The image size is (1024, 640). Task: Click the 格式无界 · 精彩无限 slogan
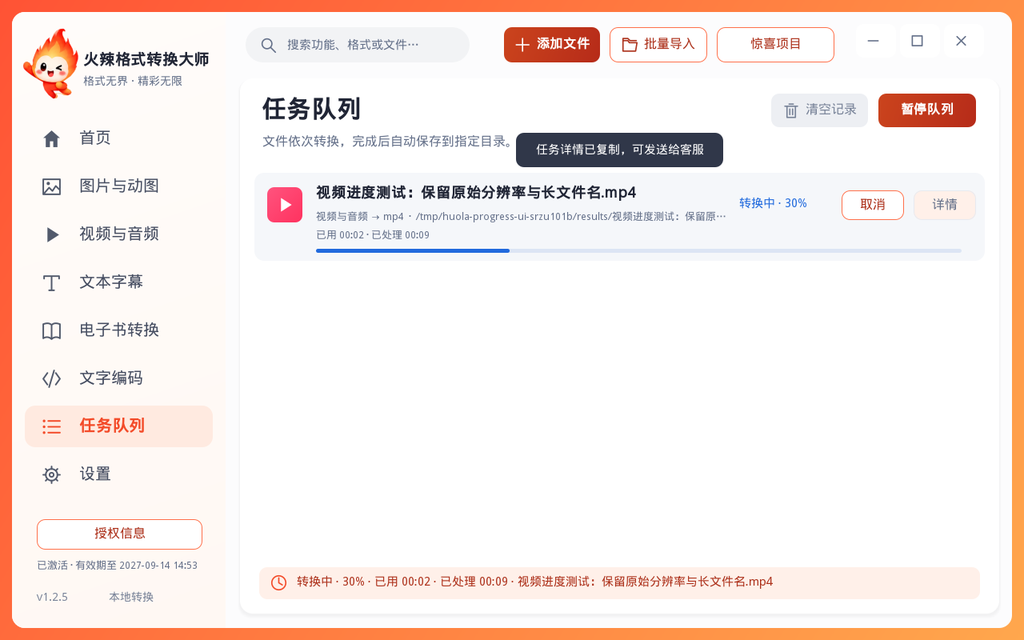click(133, 81)
